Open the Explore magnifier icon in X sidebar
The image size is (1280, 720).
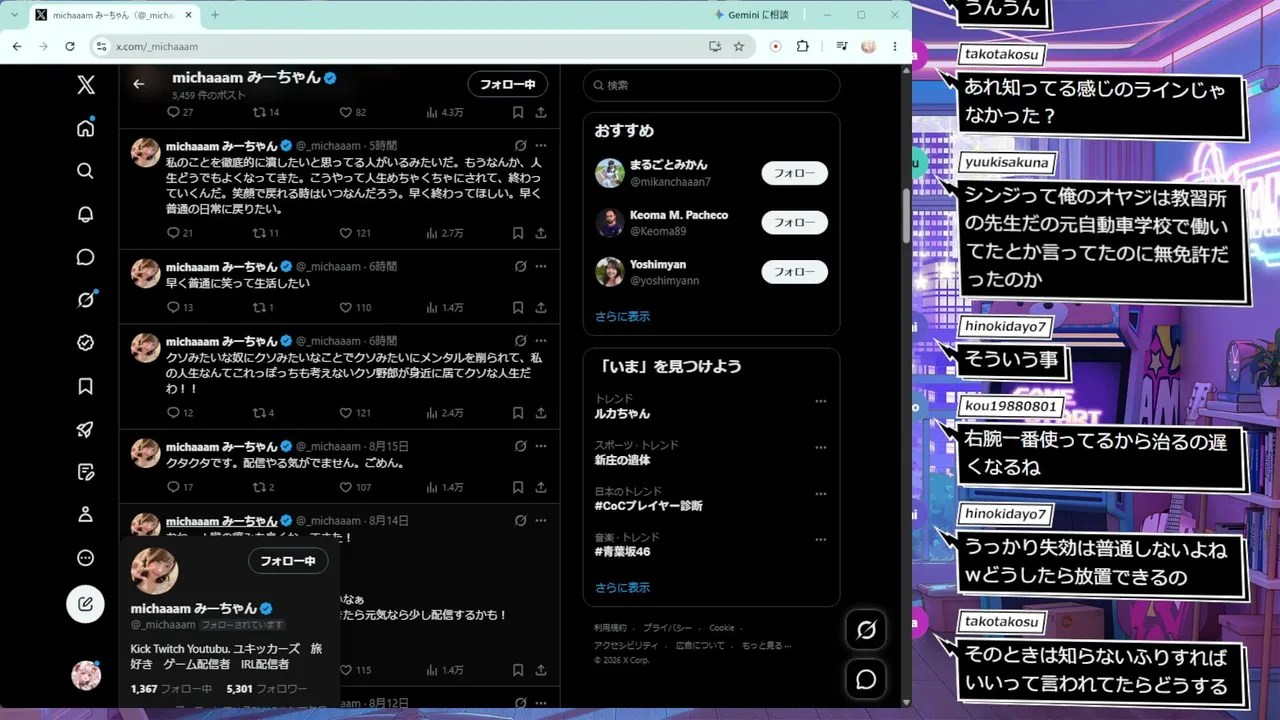coord(86,171)
